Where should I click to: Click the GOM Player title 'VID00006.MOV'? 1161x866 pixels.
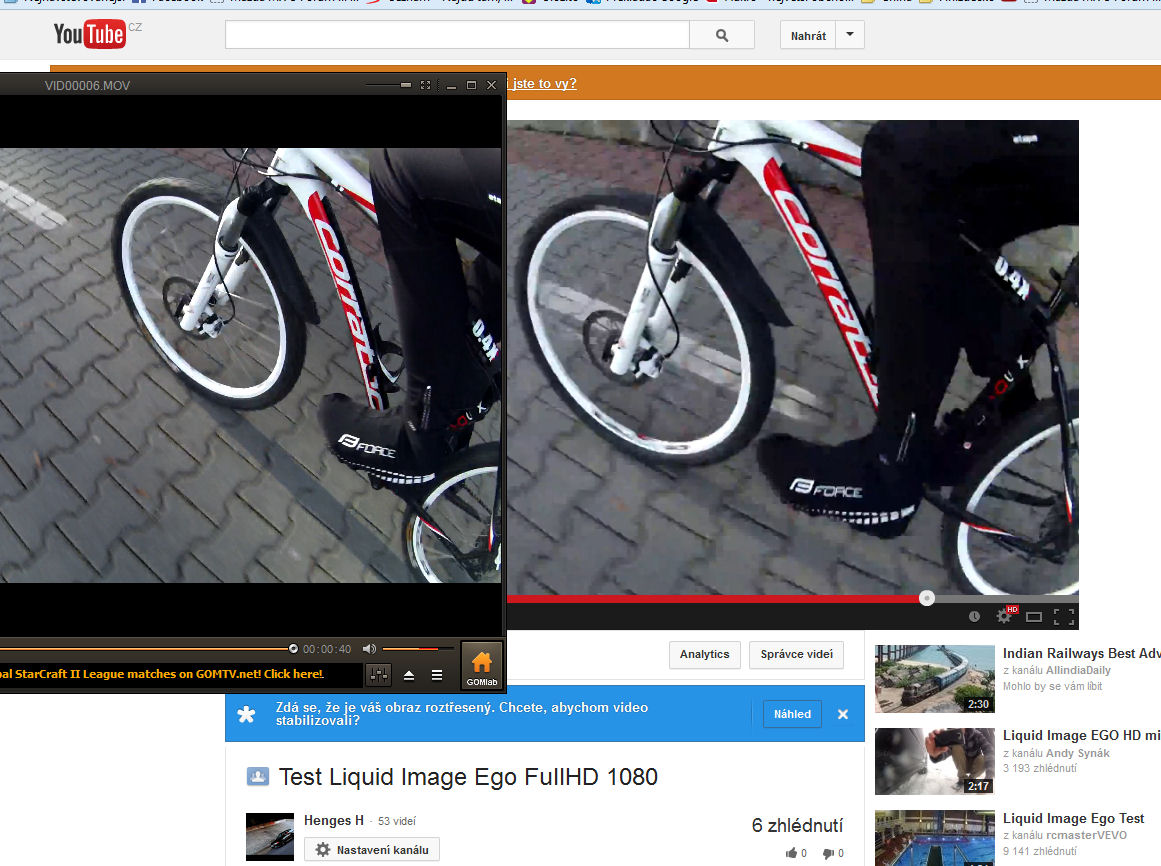pyautogui.click(x=87, y=86)
